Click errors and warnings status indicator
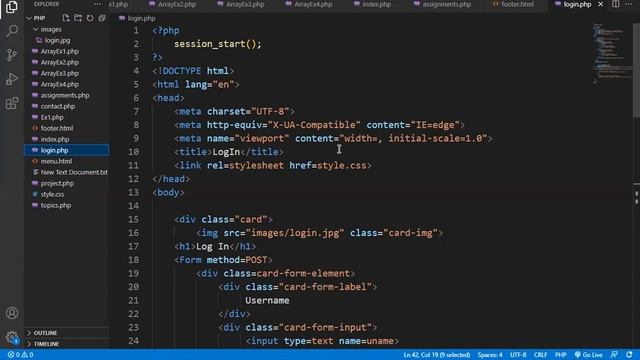 pyautogui.click(x=20, y=355)
